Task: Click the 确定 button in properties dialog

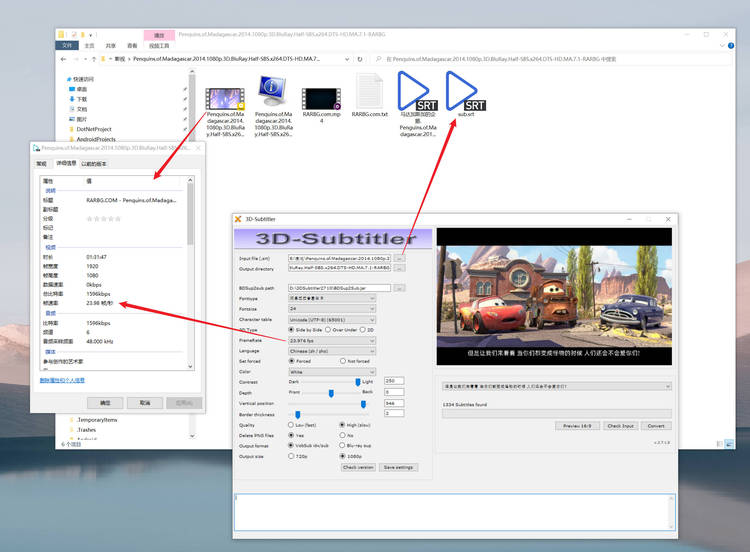Action: point(105,403)
